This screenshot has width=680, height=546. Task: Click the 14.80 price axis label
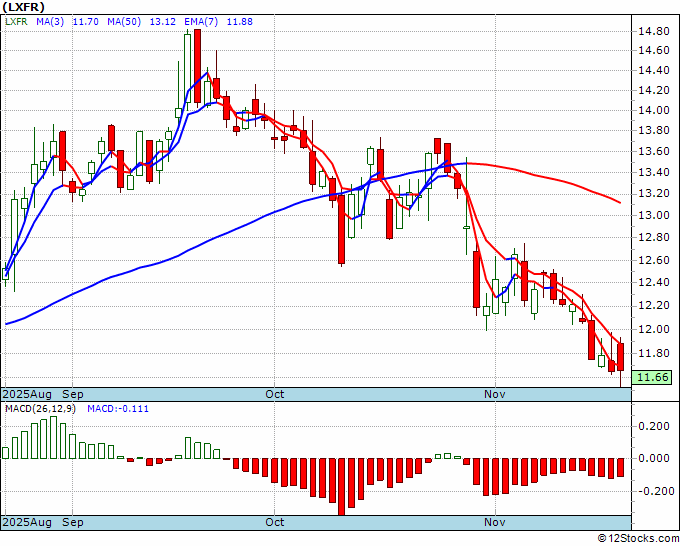[x=654, y=31]
